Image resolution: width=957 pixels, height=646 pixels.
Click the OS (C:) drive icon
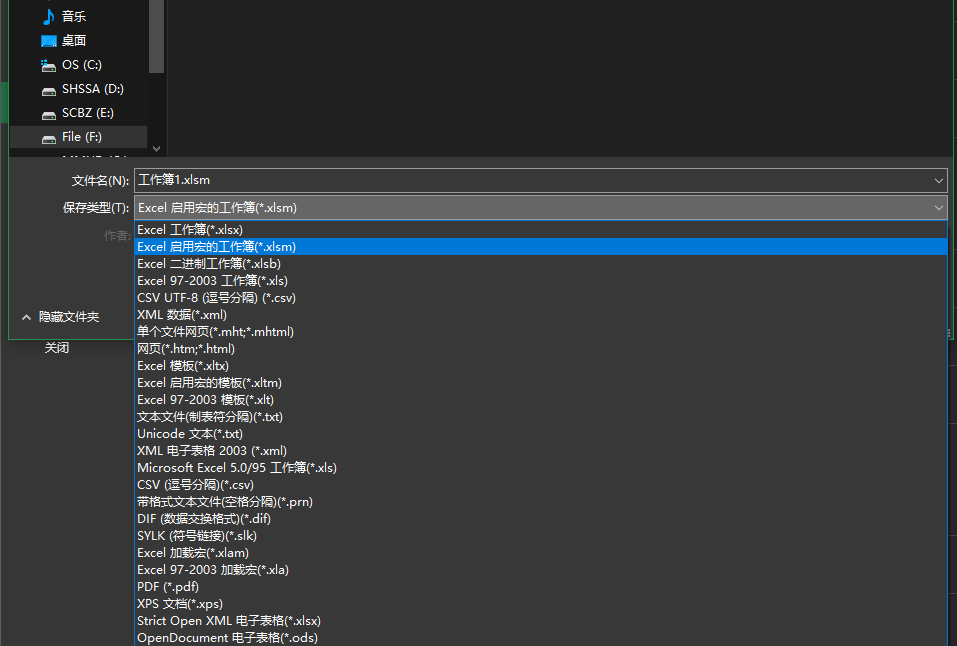[x=48, y=65]
